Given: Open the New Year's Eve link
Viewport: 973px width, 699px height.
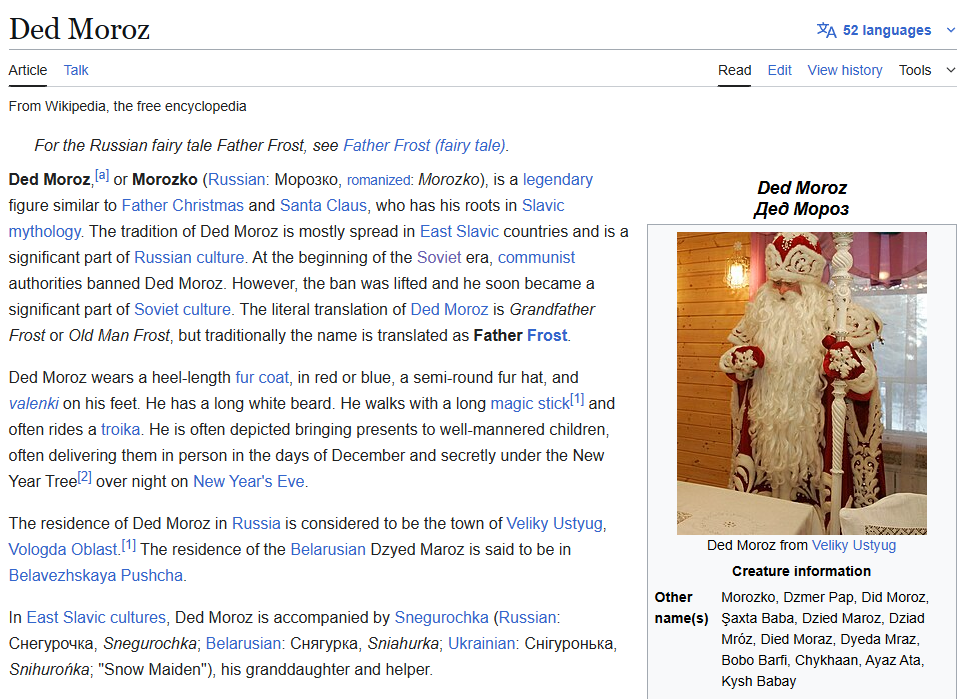Looking at the screenshot, I should tap(249, 481).
